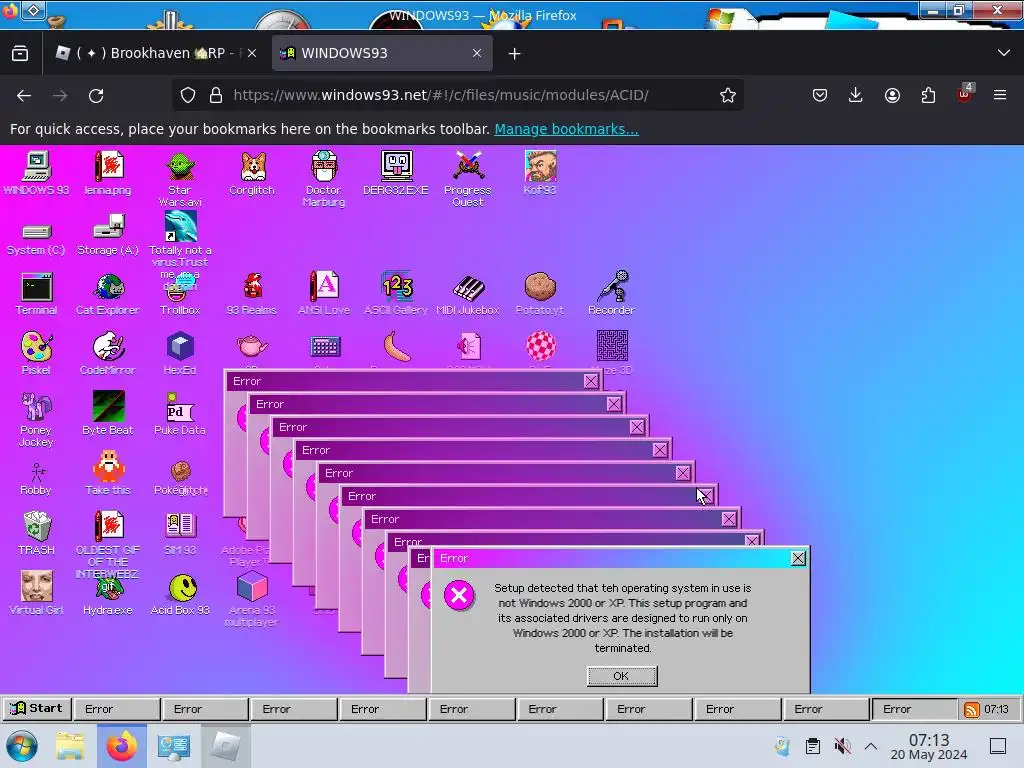The width and height of the screenshot is (1024, 768).
Task: Launch MIDI Jukebox icon
Action: click(468, 294)
